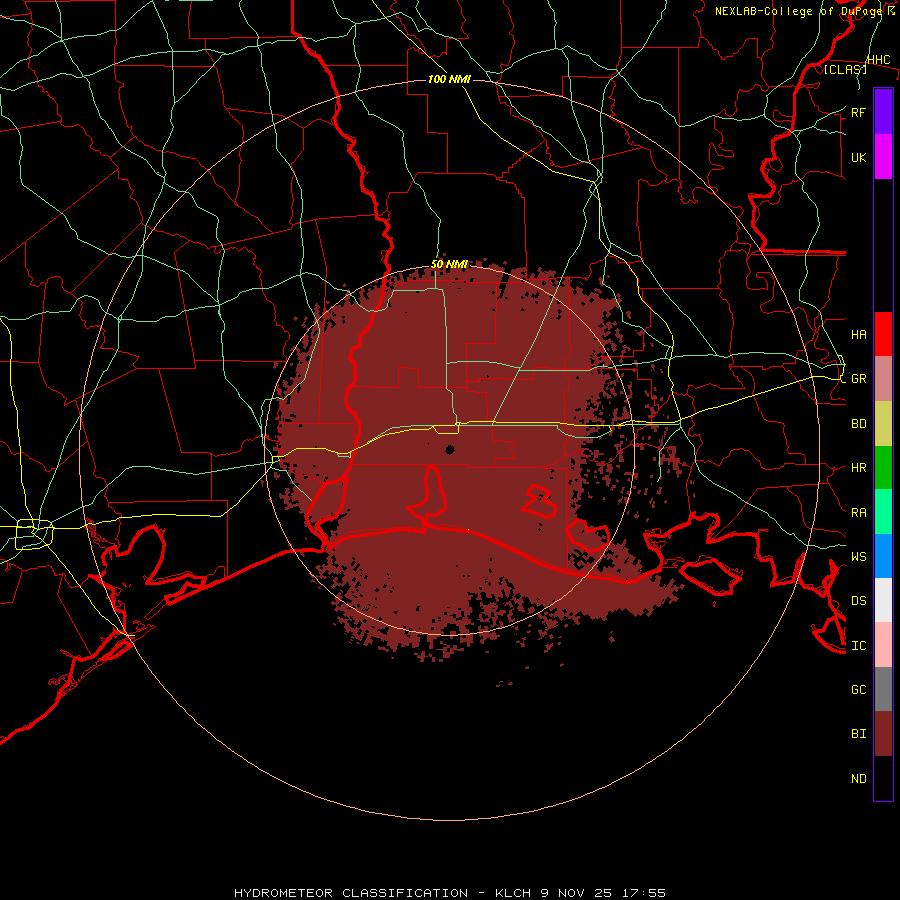The image size is (900, 900).
Task: Click the 'GR' legend label
Action: [859, 379]
